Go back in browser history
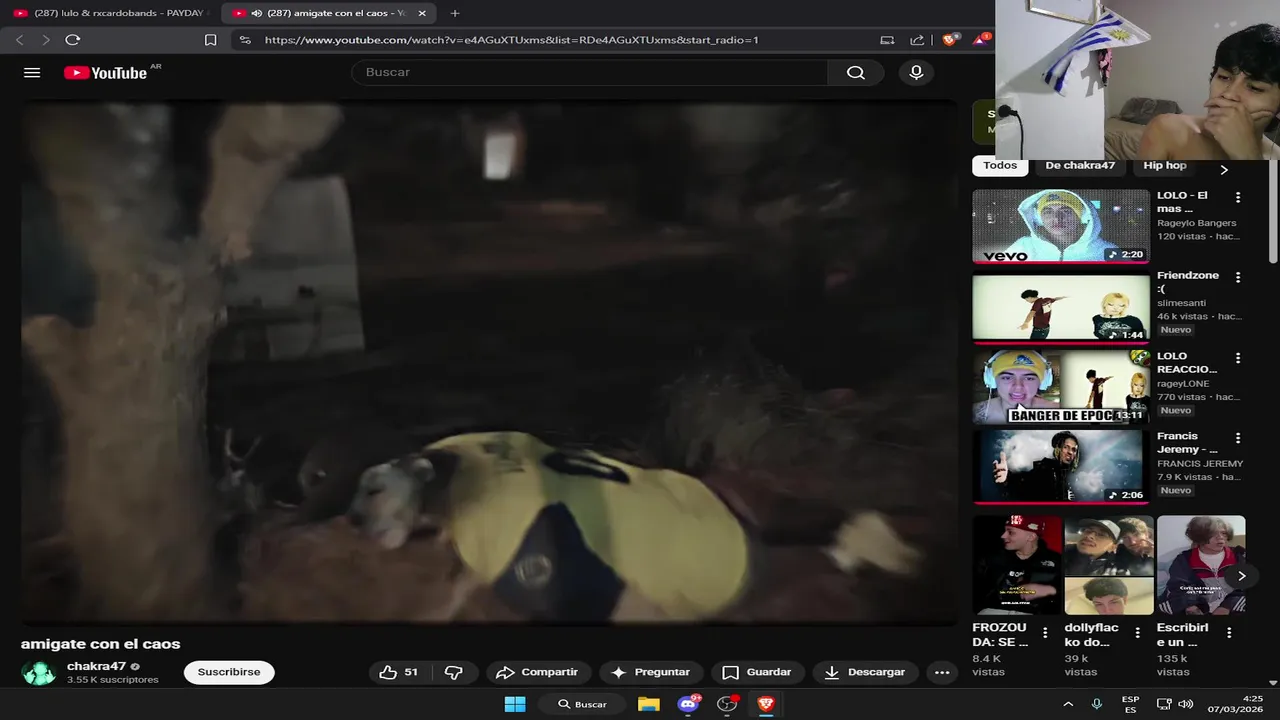The height and width of the screenshot is (720, 1280). click(x=19, y=40)
